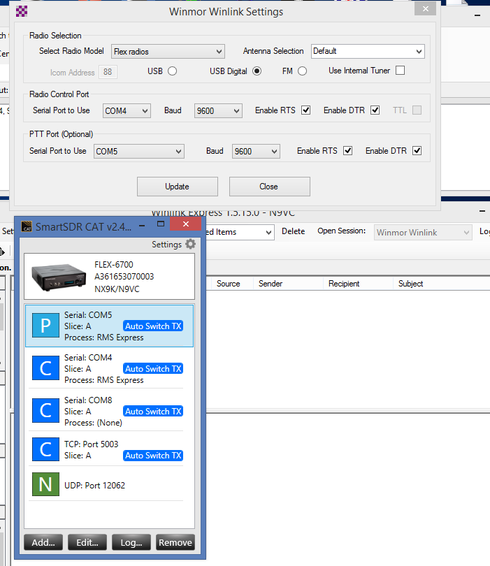Viewport: 490px width, 566px height.
Task: Click the 'NX9K/N9VC' callsign text
Action: click(x=117, y=289)
